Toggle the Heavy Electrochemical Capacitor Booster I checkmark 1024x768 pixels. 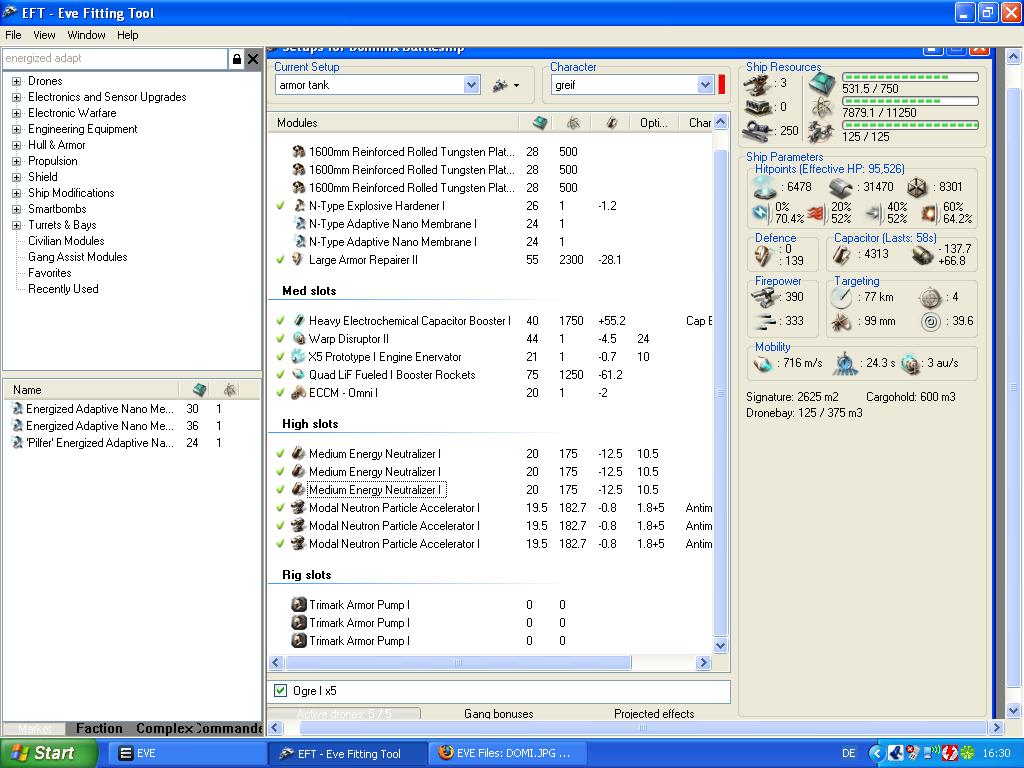coord(280,321)
